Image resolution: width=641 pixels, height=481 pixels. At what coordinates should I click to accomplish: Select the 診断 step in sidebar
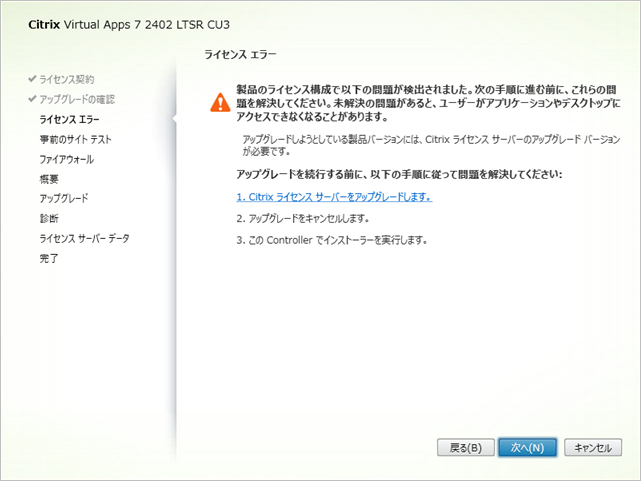49,218
